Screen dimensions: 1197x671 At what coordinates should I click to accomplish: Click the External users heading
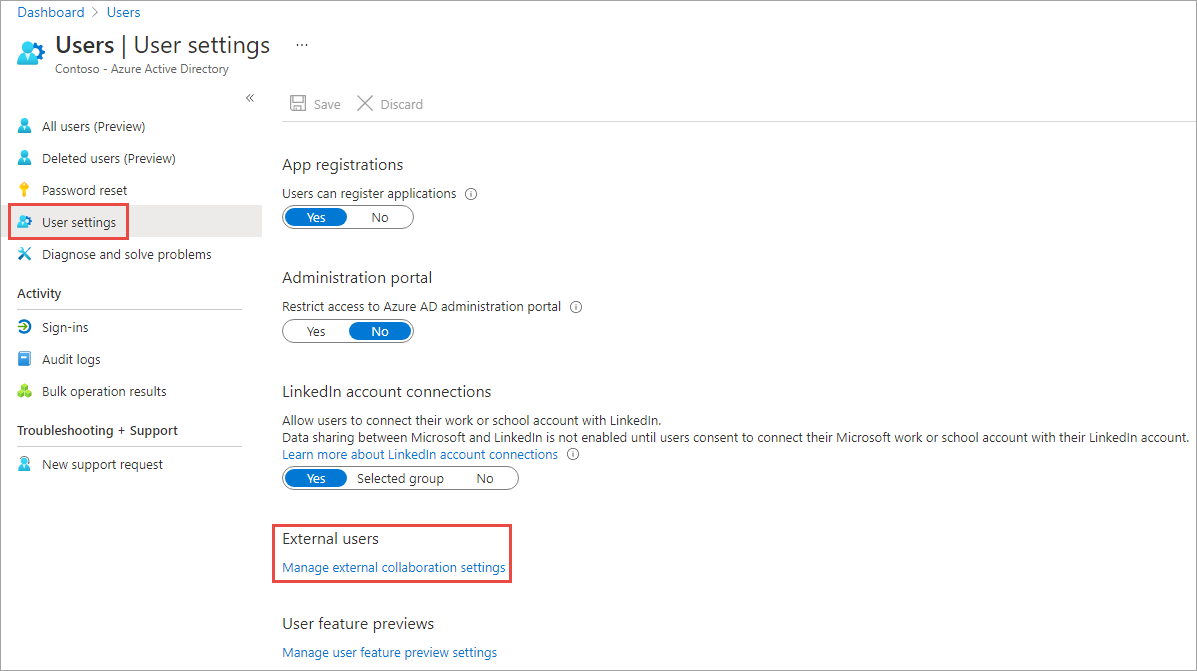[331, 539]
